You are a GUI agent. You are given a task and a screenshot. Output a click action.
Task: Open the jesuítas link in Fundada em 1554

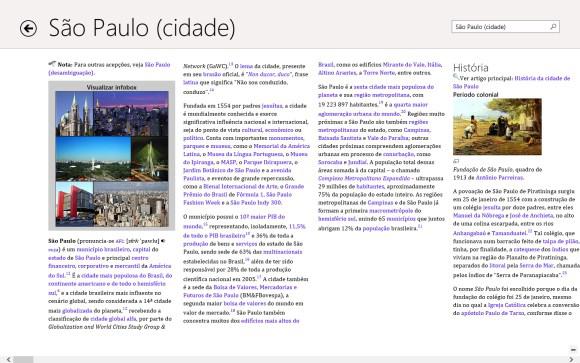tap(272, 106)
